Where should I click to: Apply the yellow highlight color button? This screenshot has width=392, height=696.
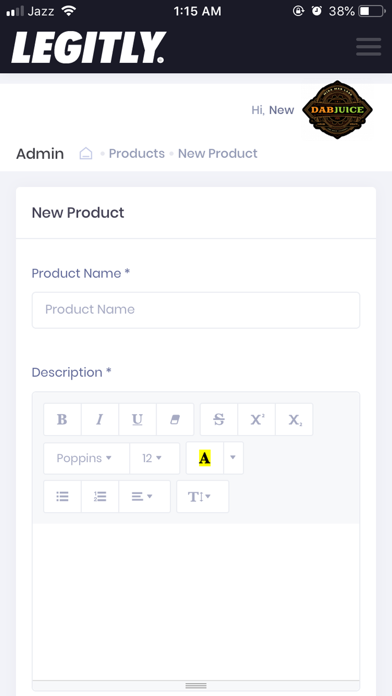[205, 458]
